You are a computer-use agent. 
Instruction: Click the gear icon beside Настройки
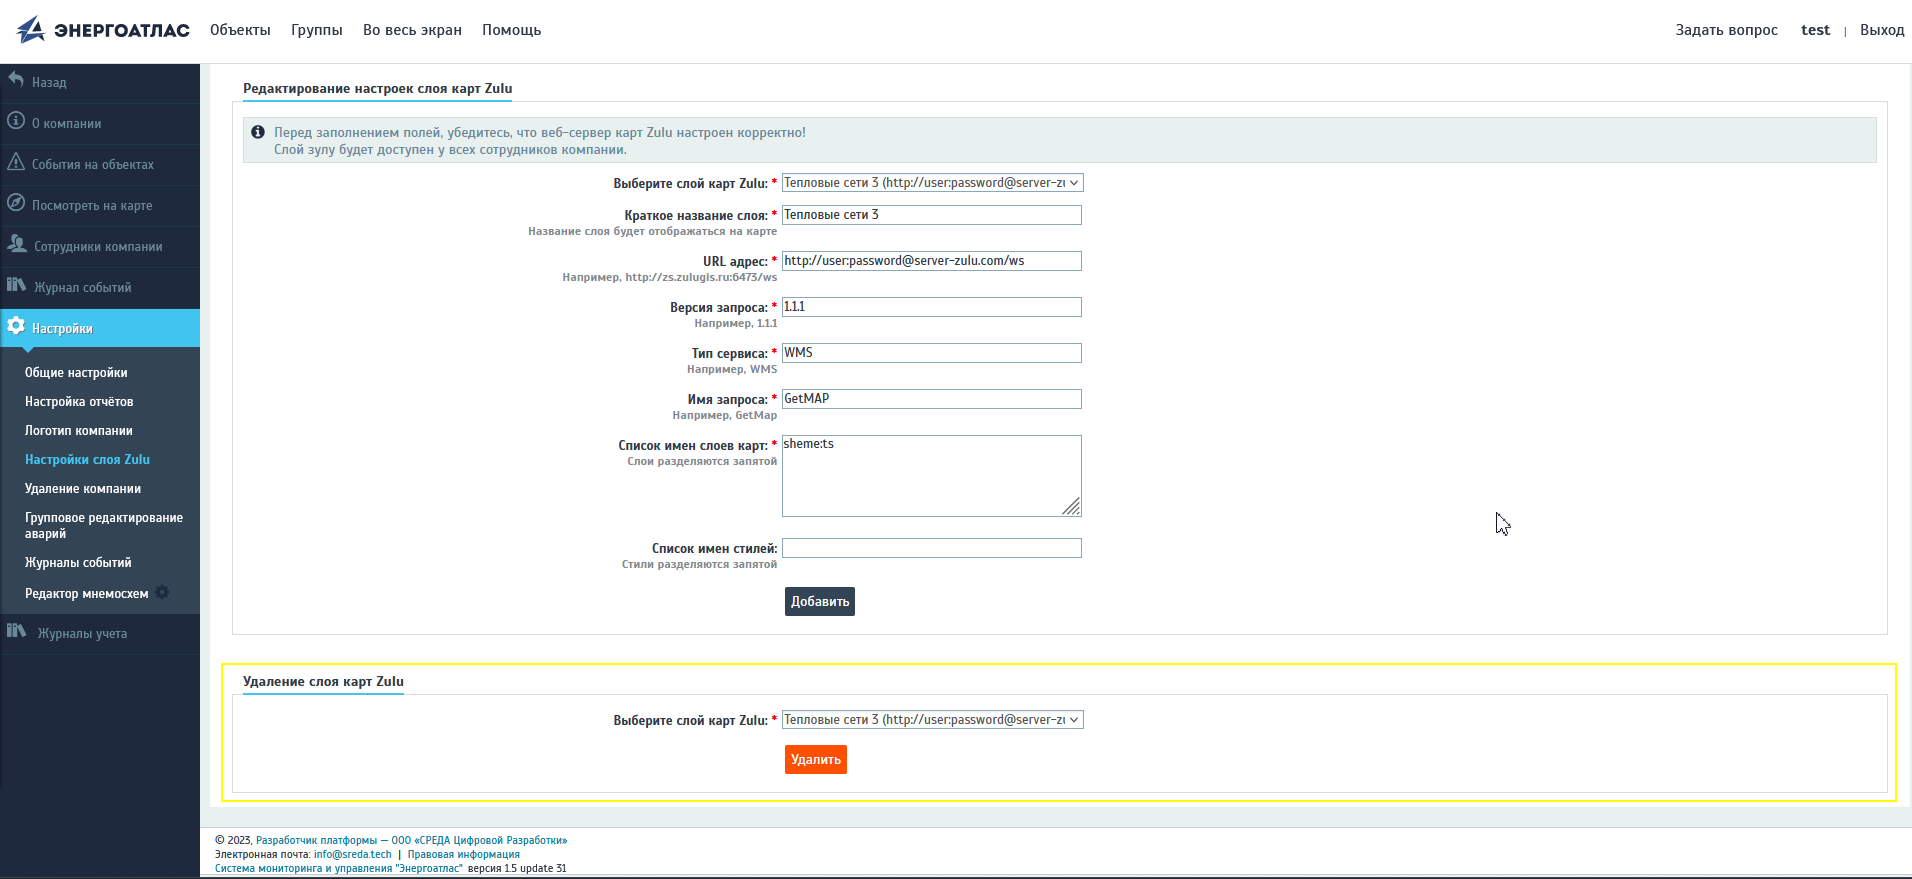(x=16, y=326)
